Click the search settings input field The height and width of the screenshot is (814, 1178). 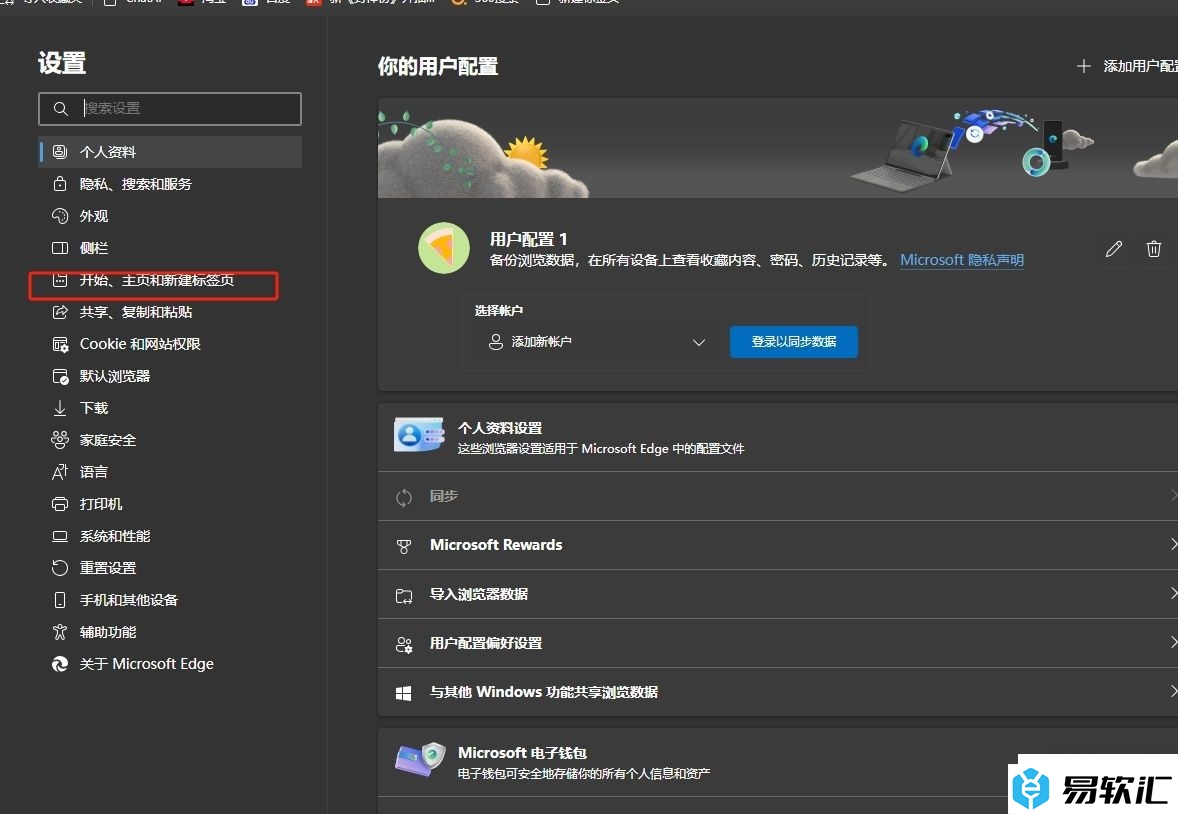tap(170, 109)
